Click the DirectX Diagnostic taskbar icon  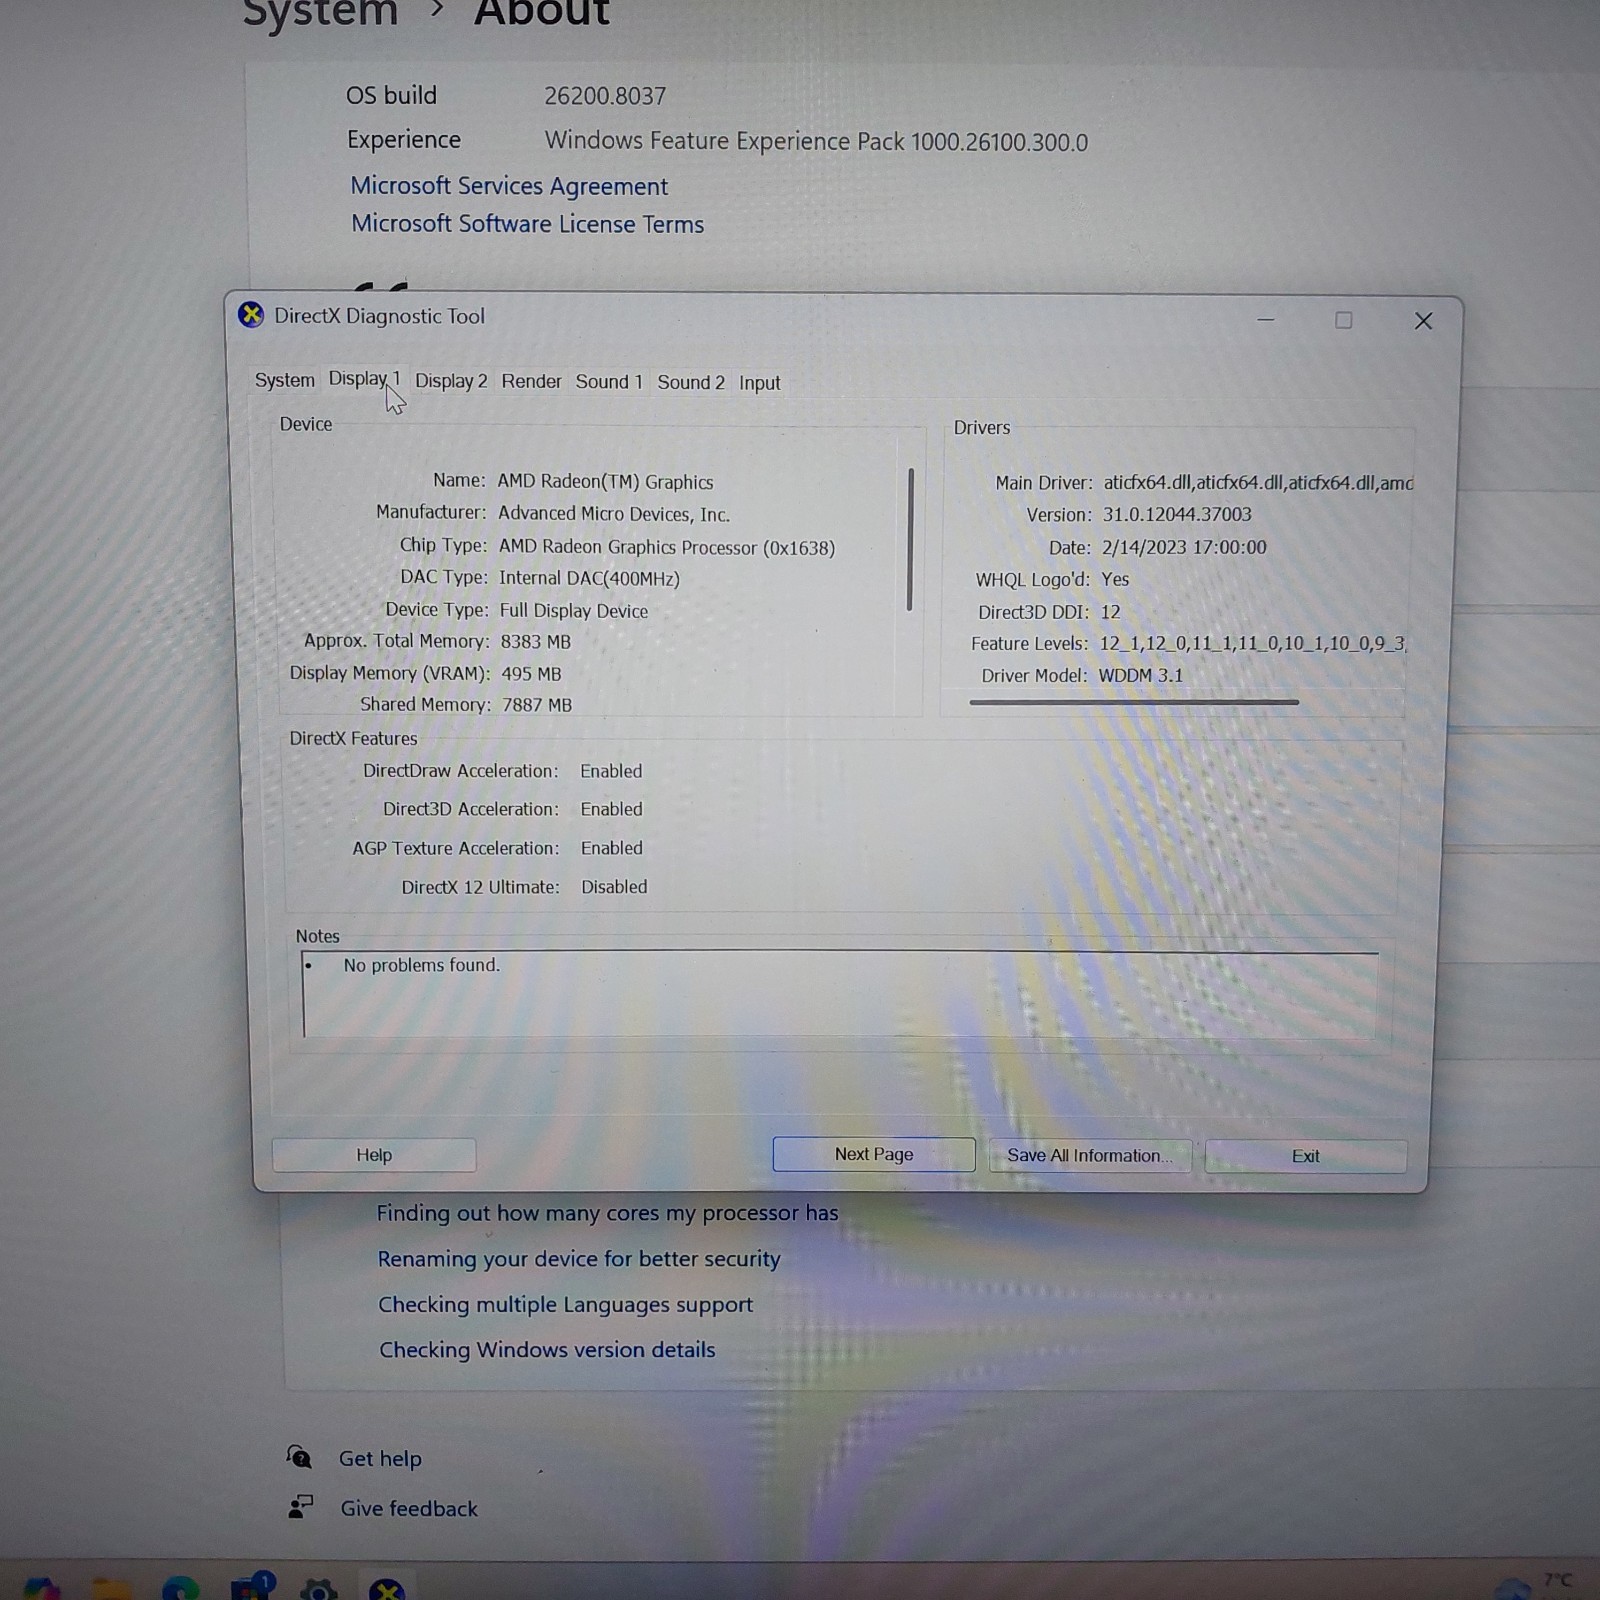(386, 1590)
